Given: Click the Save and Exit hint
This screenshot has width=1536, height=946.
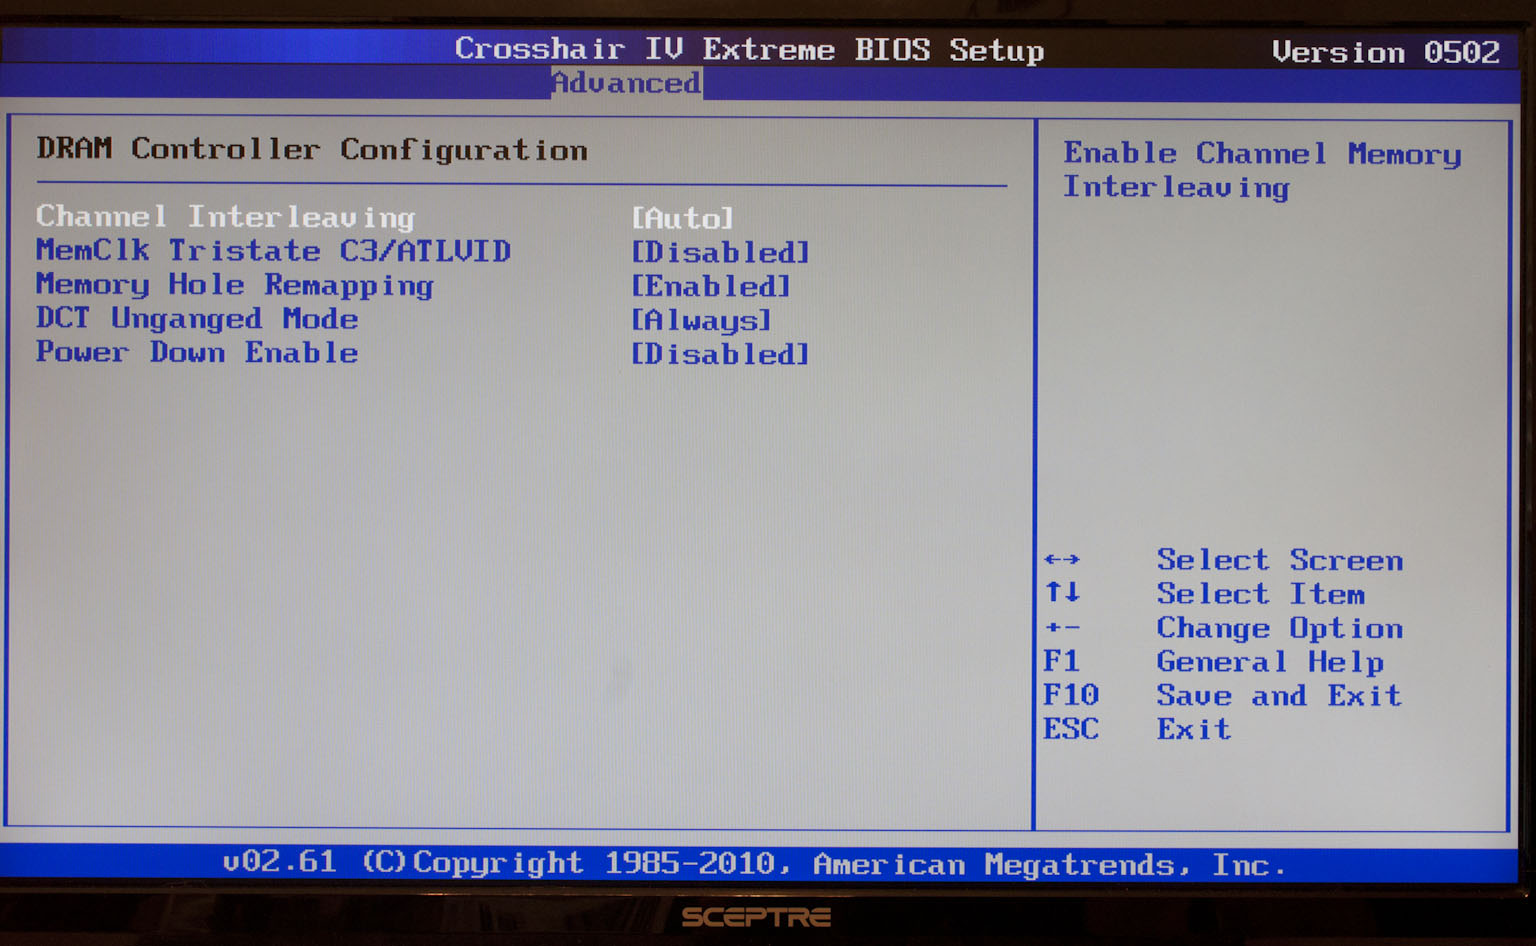Looking at the screenshot, I should pos(1279,696).
